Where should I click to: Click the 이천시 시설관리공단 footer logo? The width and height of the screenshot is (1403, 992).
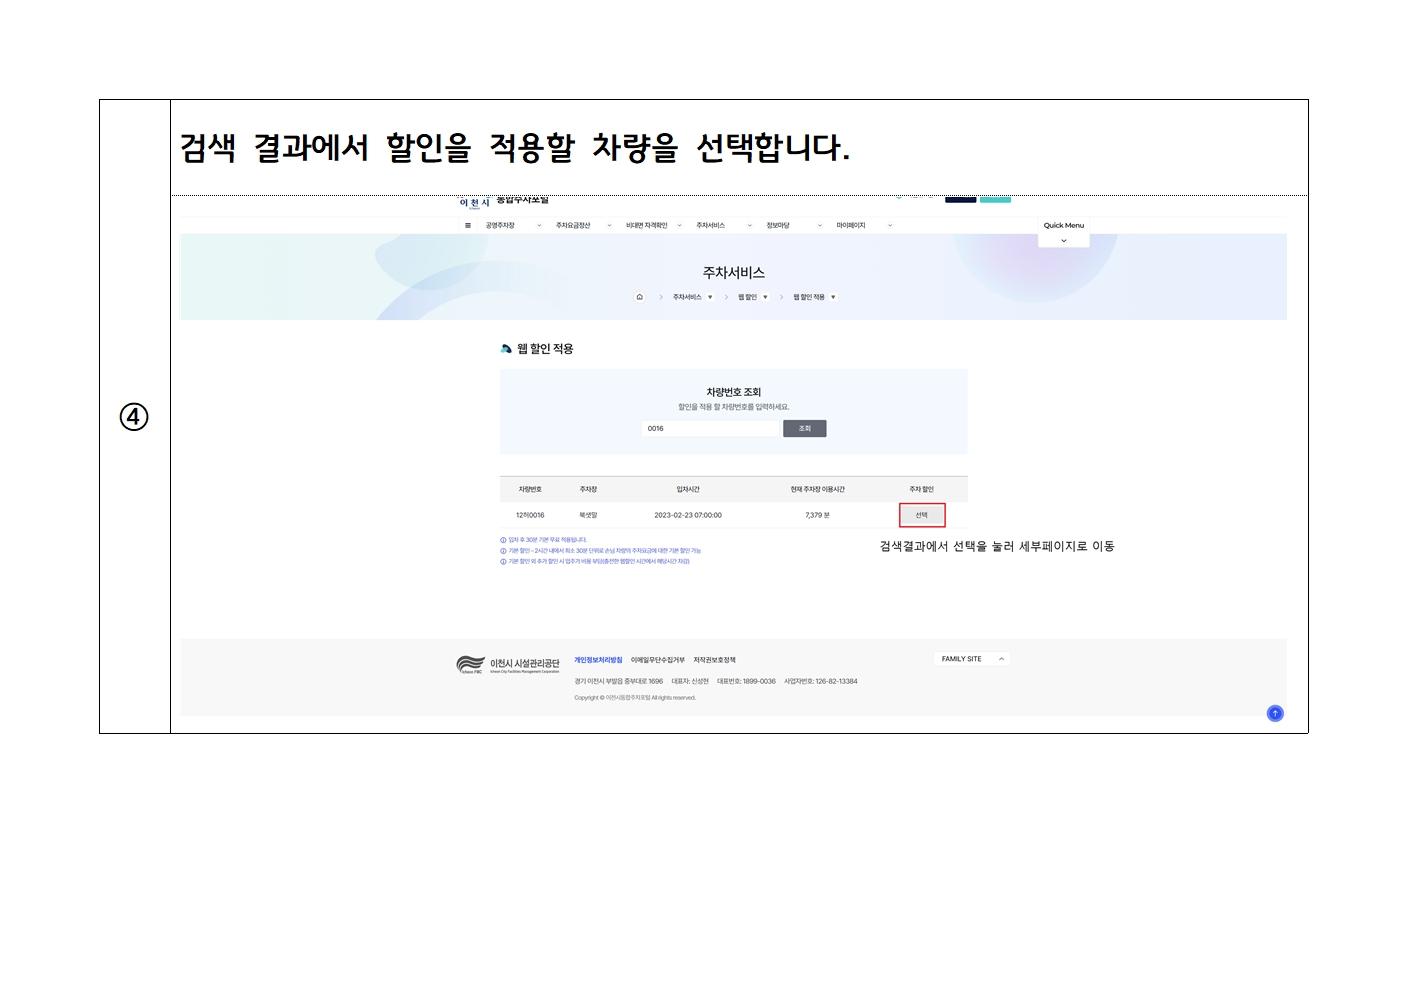pyautogui.click(x=508, y=665)
